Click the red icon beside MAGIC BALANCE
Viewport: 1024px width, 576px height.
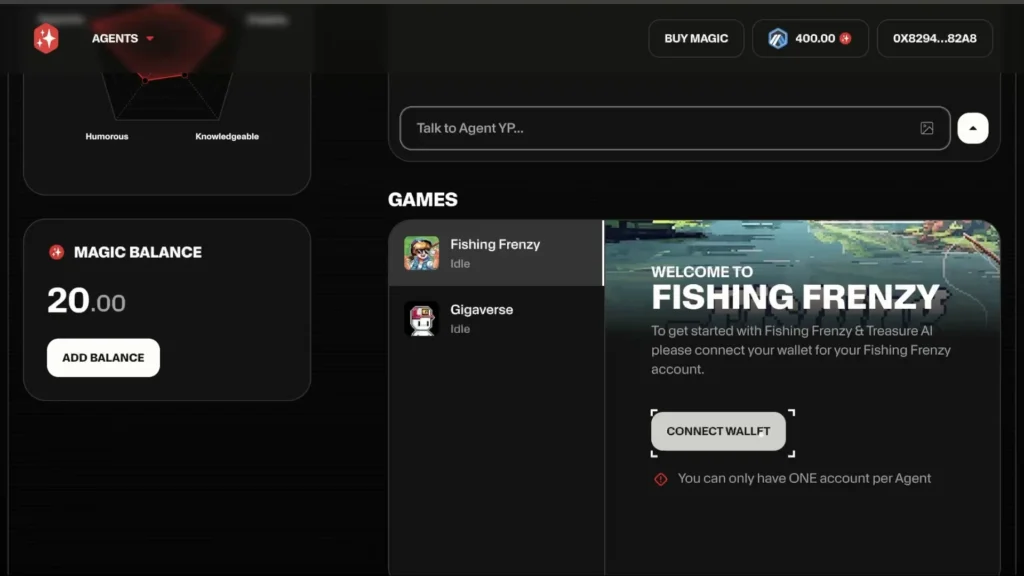tap(57, 252)
